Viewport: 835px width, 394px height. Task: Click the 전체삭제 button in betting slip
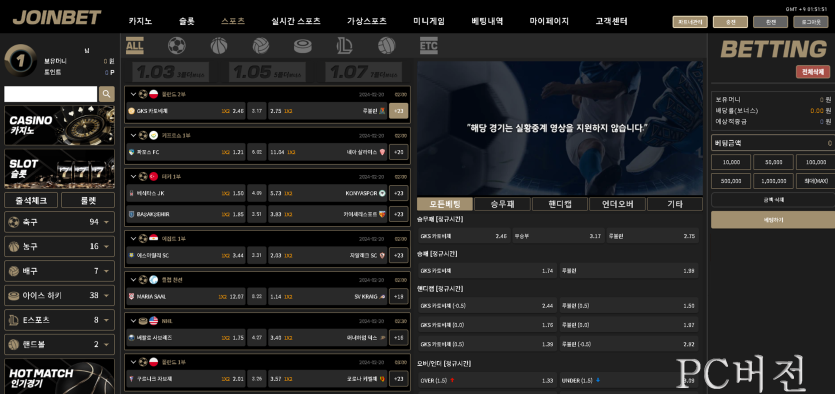tap(813, 72)
